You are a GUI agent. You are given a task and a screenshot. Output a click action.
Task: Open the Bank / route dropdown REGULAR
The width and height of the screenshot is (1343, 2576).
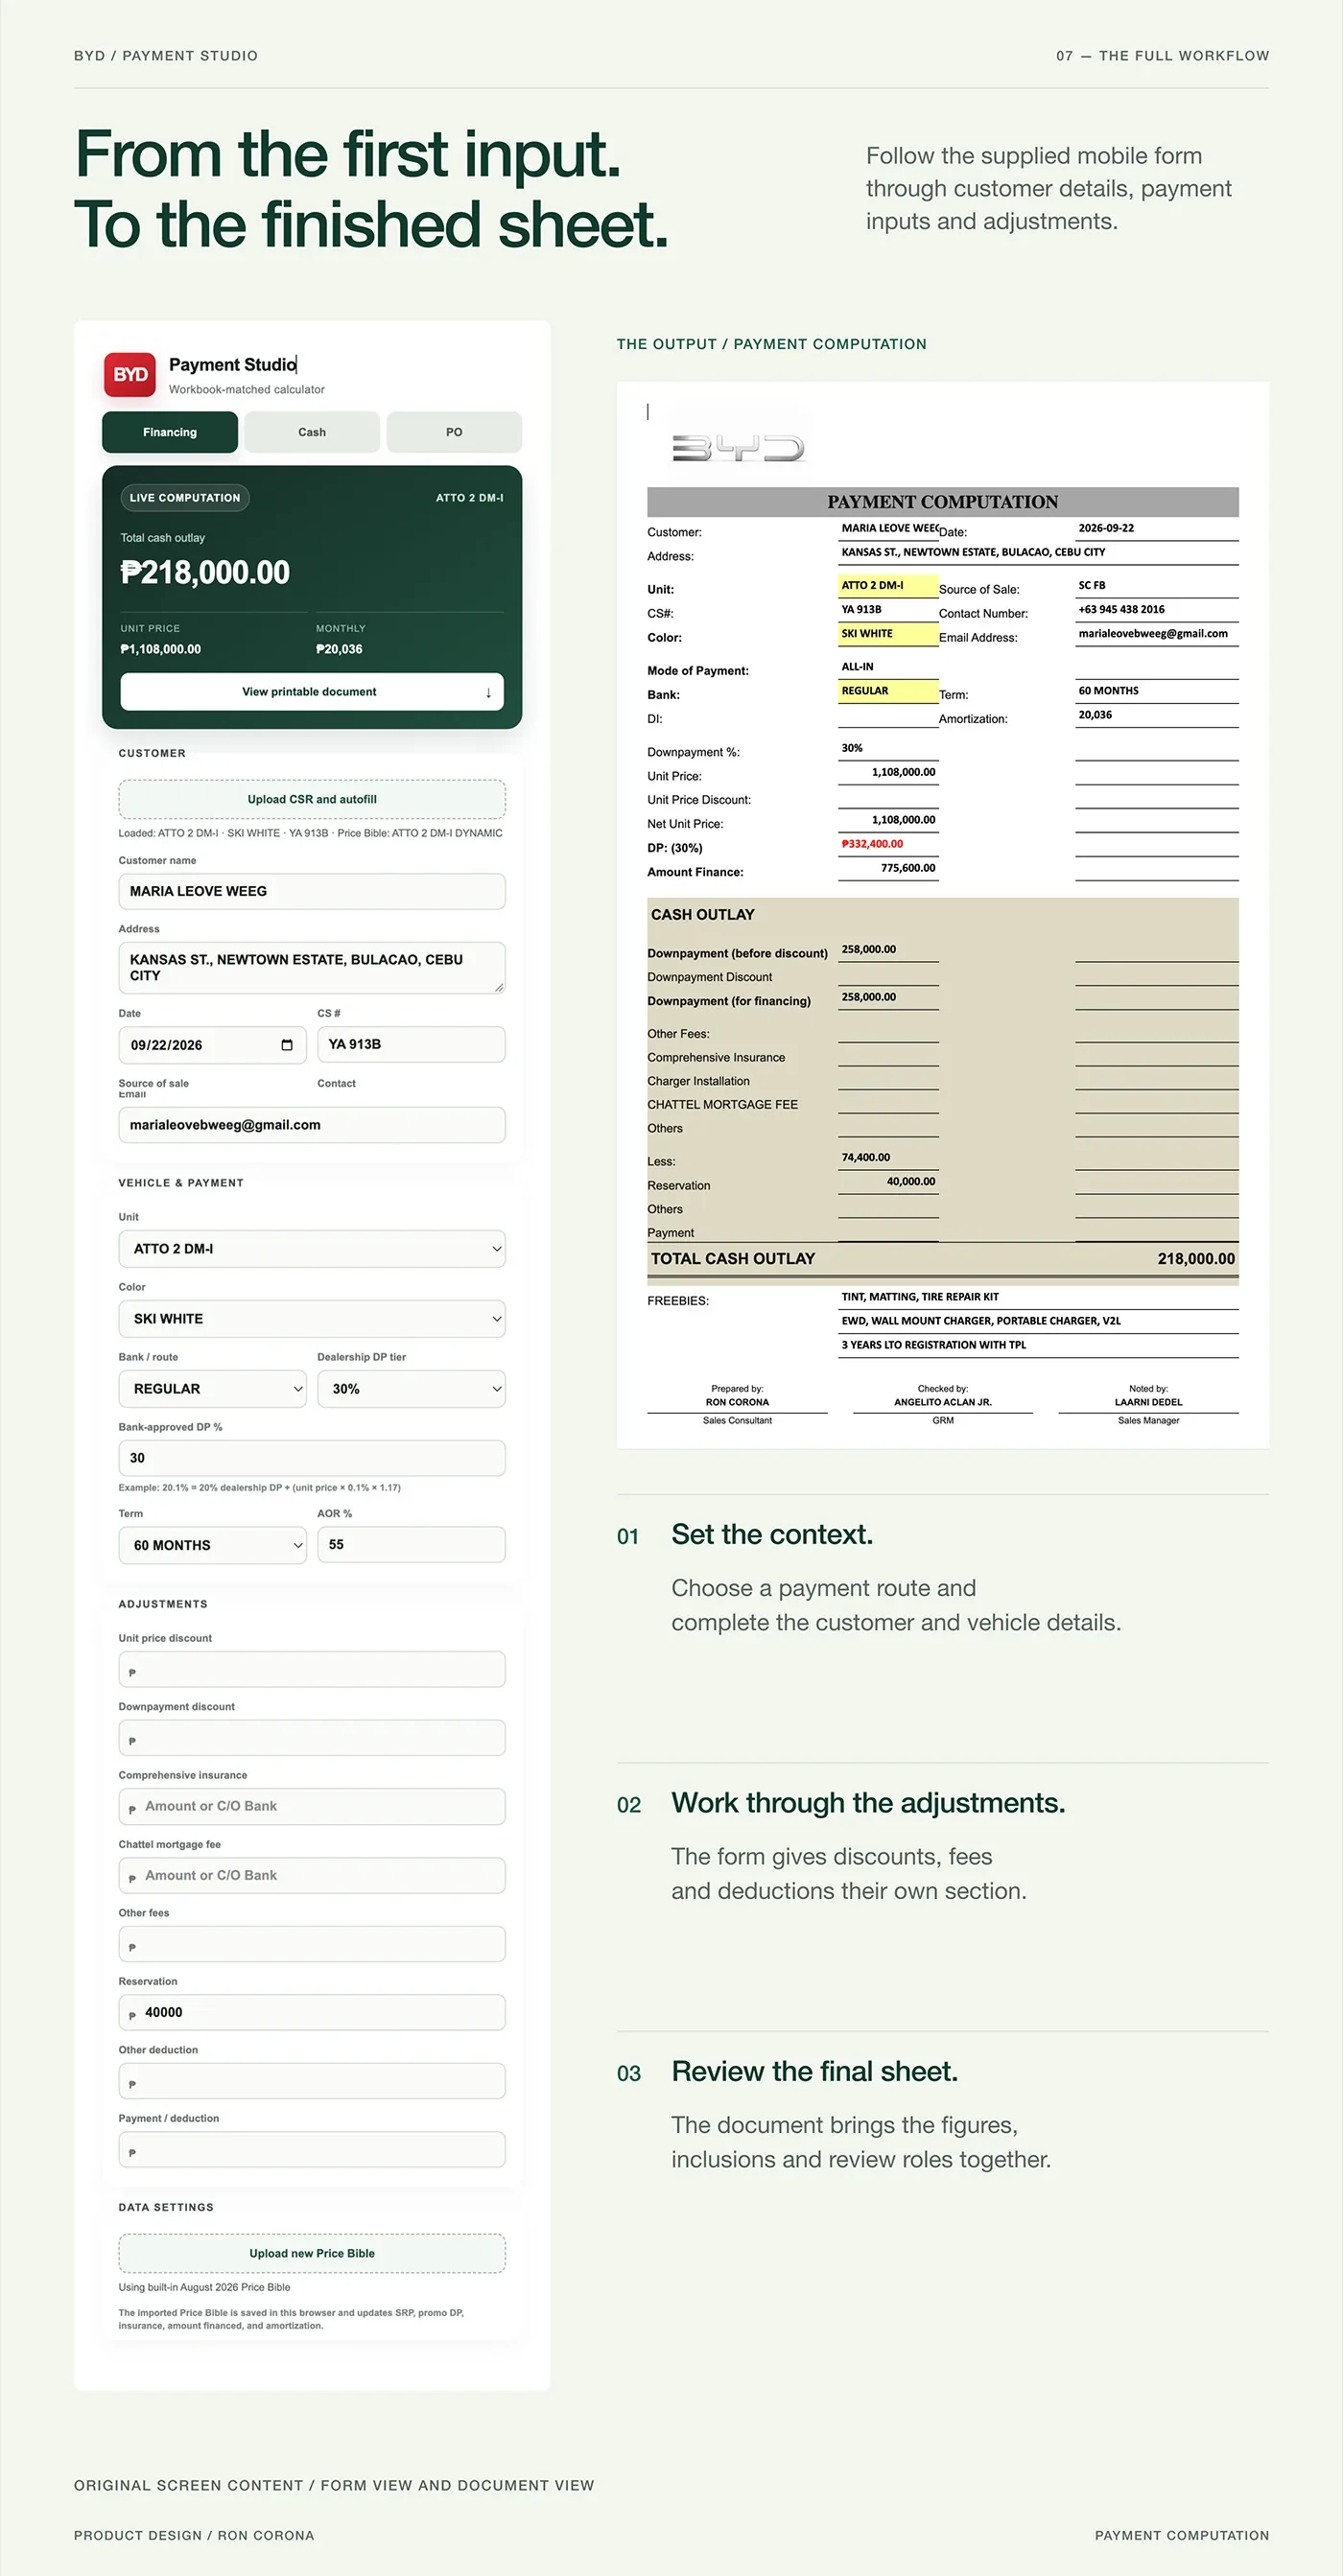[x=212, y=1389]
